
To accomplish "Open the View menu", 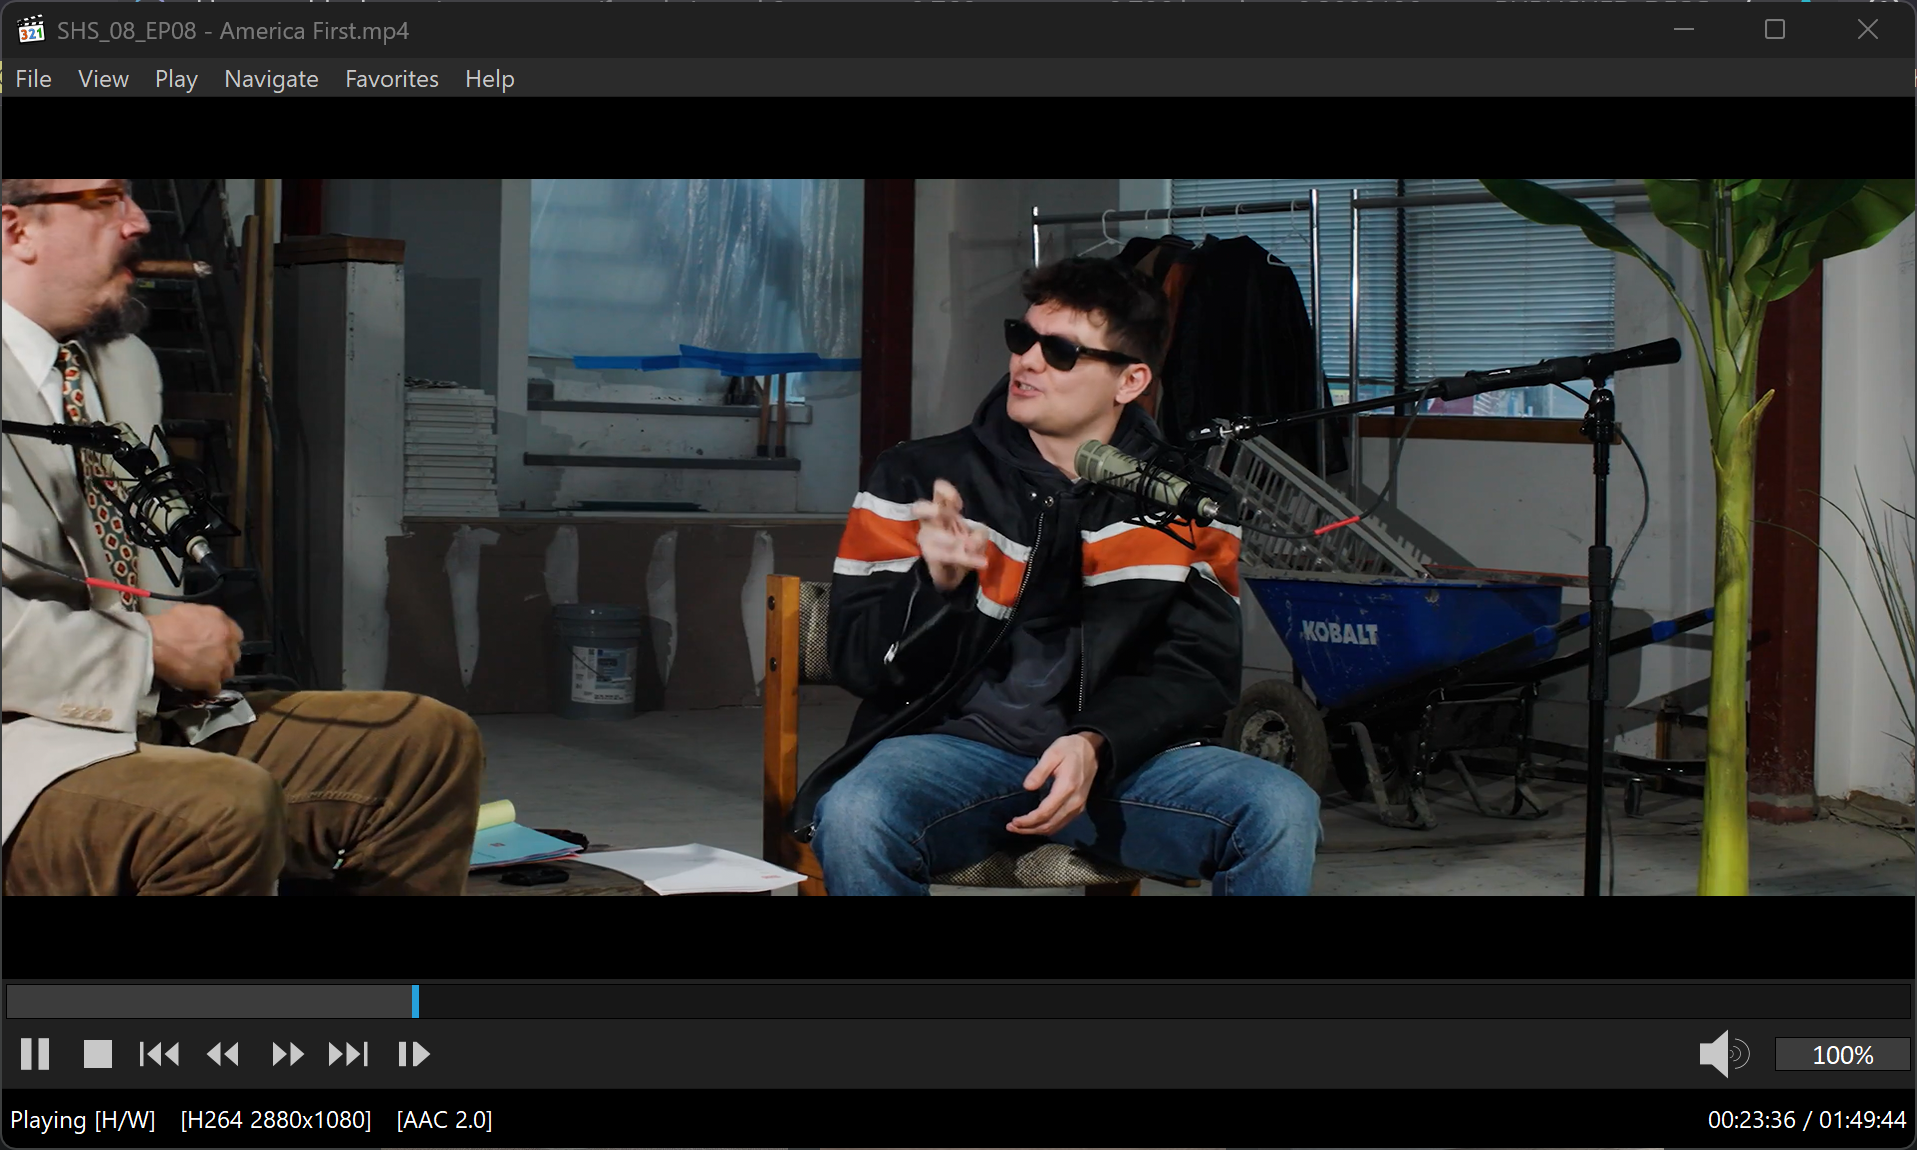I will click(103, 79).
